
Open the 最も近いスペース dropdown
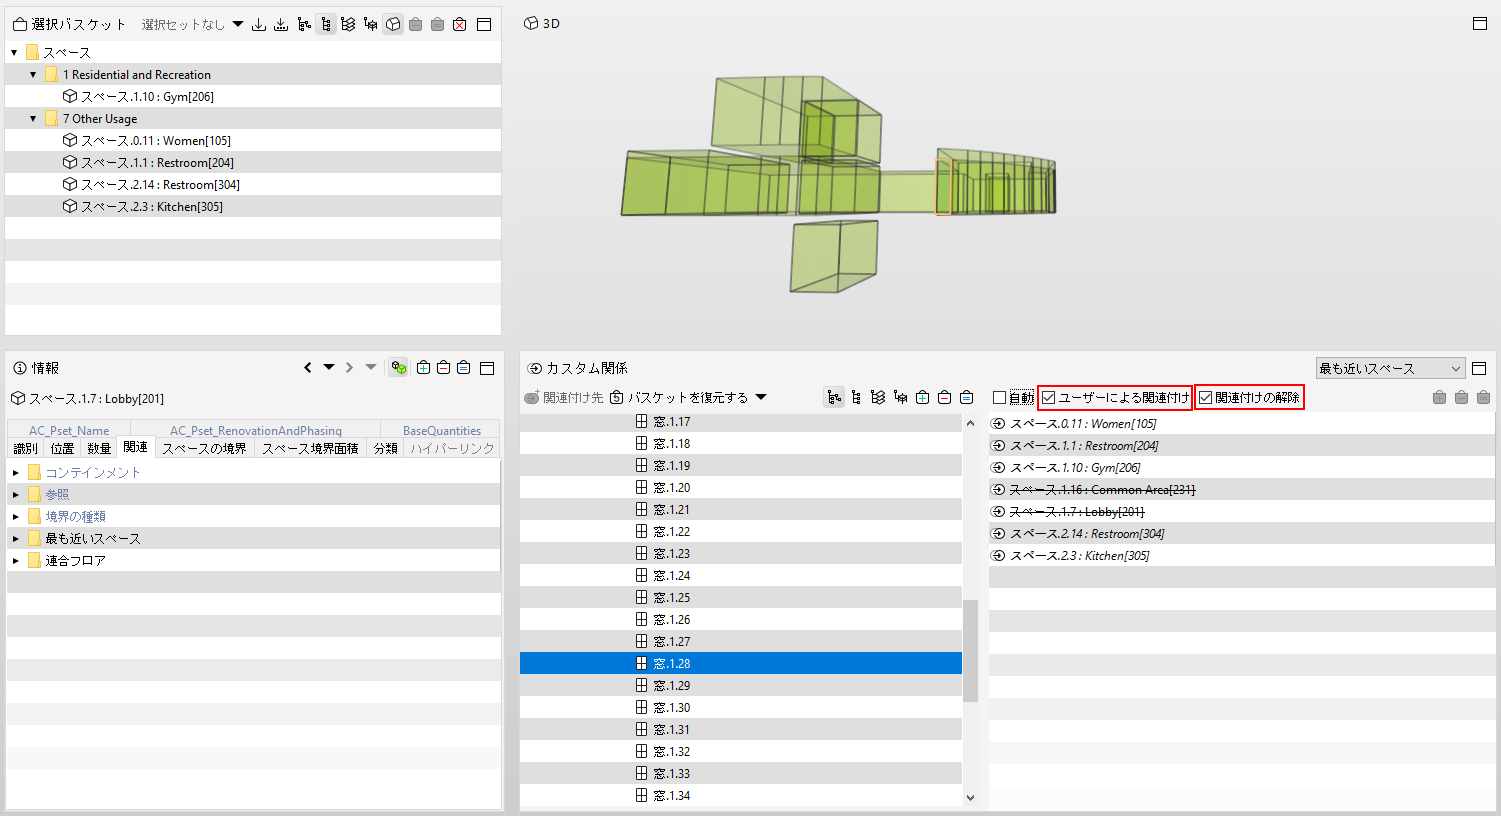(1390, 369)
